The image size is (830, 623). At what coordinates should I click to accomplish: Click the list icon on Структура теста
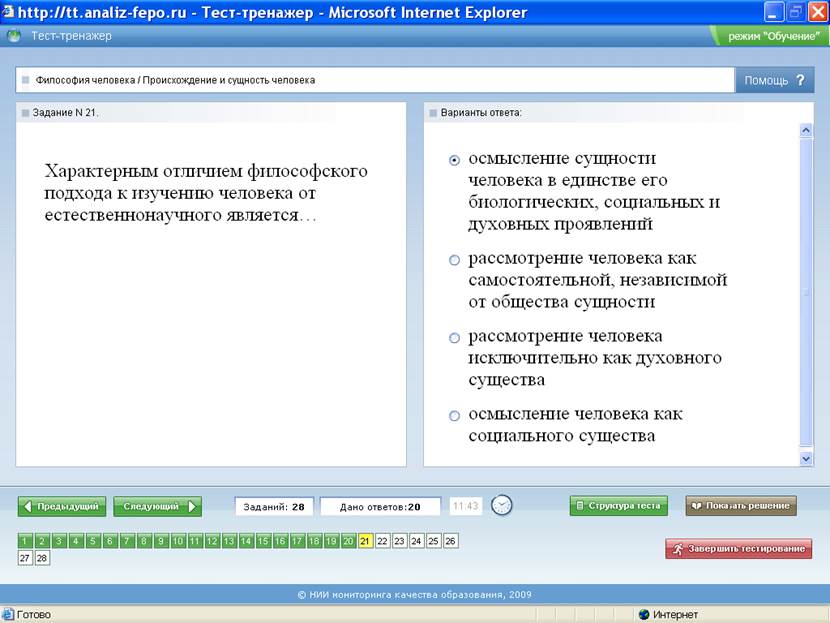[580, 506]
